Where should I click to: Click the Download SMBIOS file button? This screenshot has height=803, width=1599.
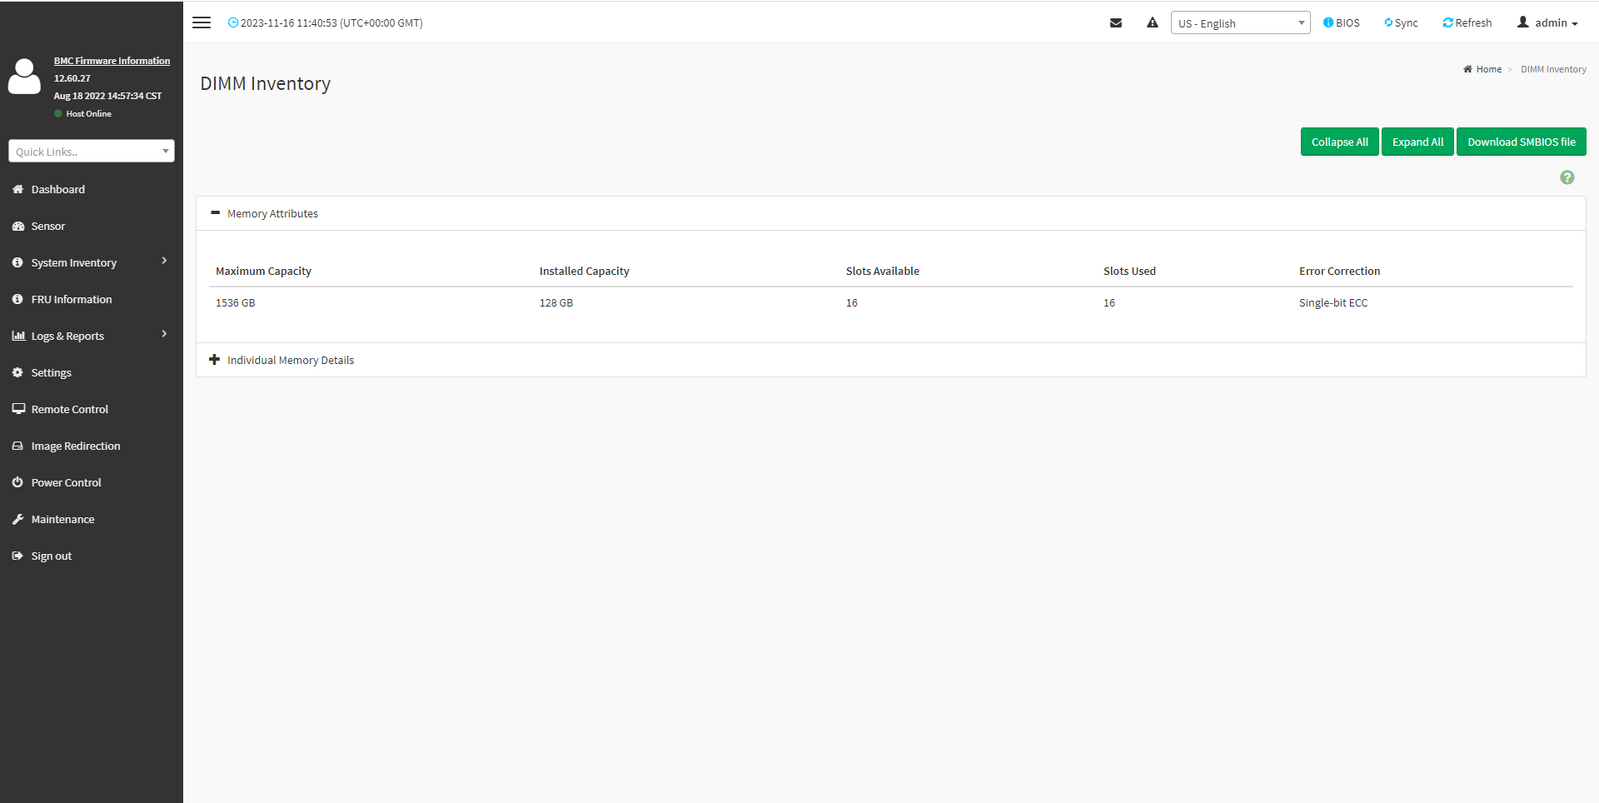[1520, 142]
